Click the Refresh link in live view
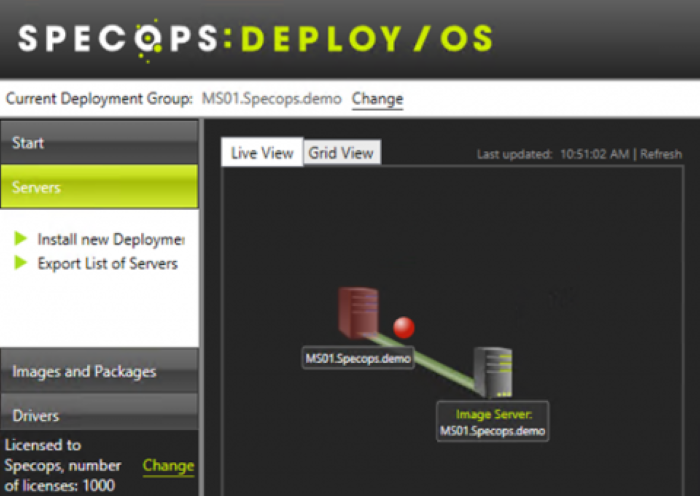The image size is (700, 496). (x=661, y=154)
